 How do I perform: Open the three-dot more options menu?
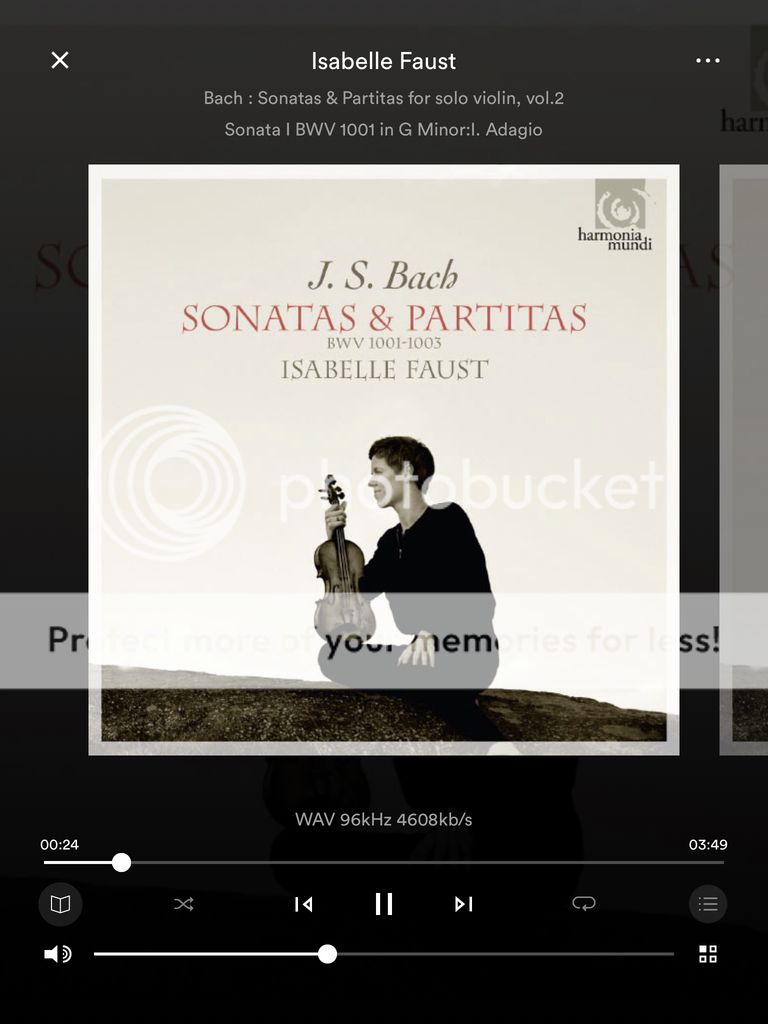(x=708, y=61)
